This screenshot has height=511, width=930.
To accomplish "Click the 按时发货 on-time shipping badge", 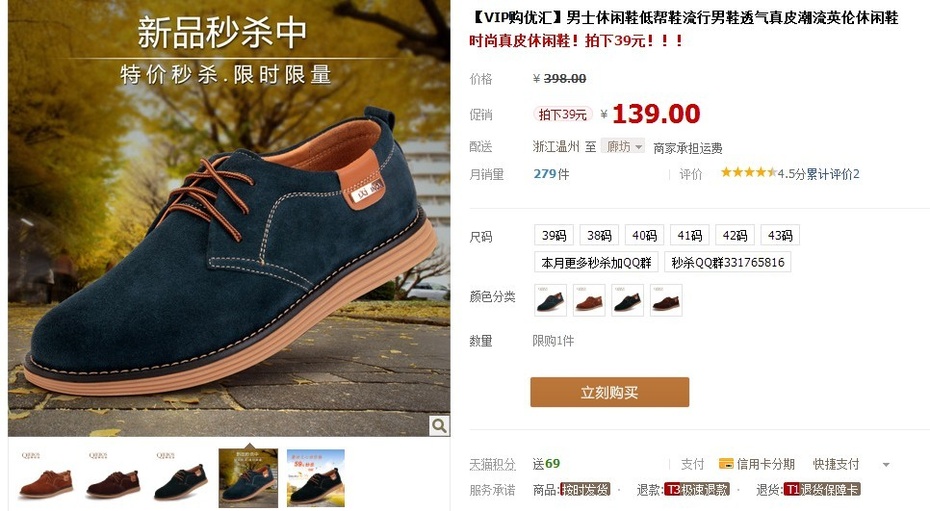I will pos(585,490).
